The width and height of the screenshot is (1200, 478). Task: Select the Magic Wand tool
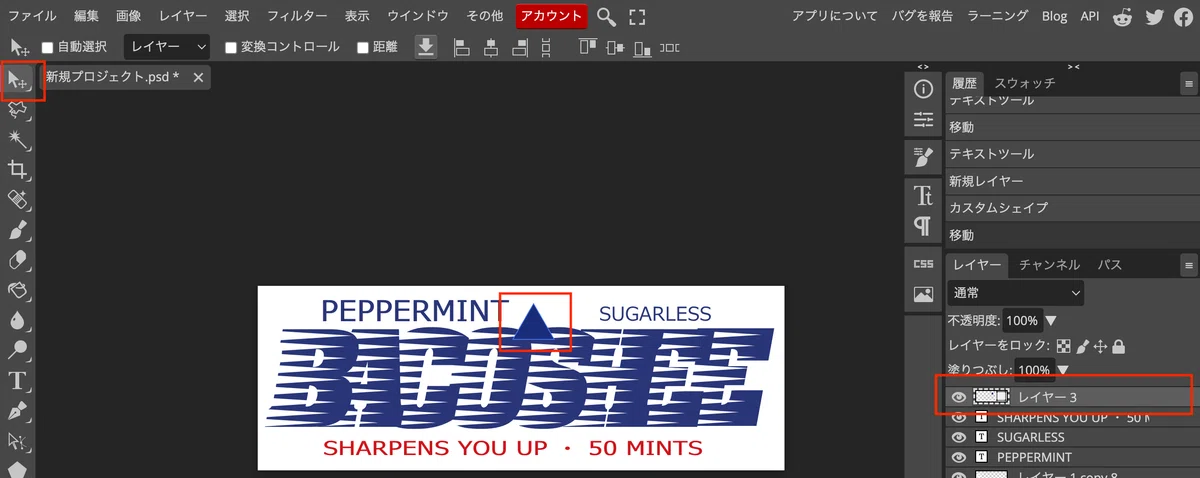point(17,138)
